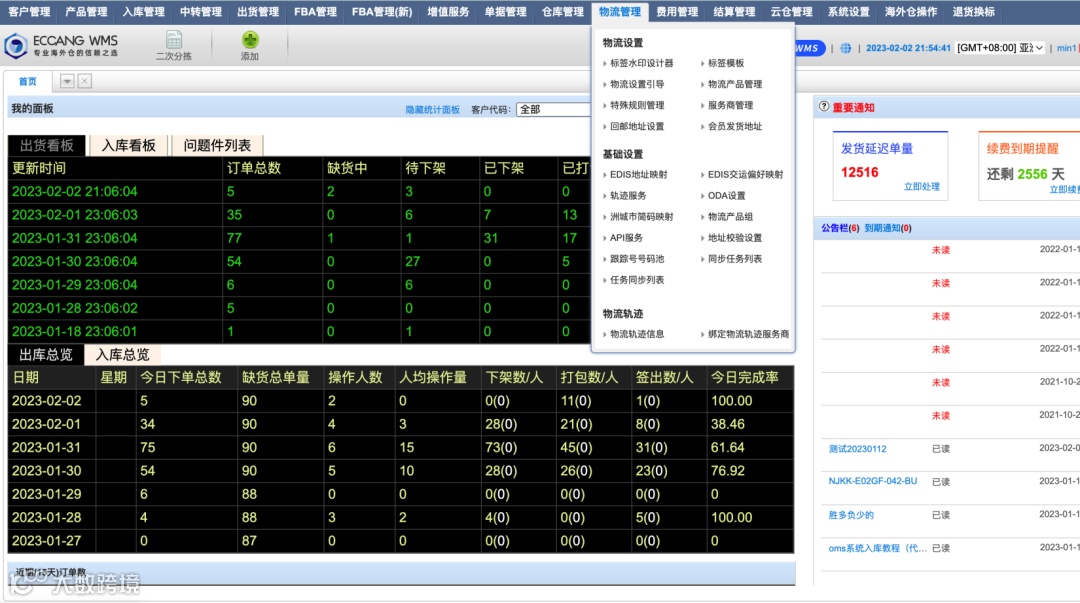Open 系统设置 menu
The height and width of the screenshot is (603, 1080).
[848, 12]
